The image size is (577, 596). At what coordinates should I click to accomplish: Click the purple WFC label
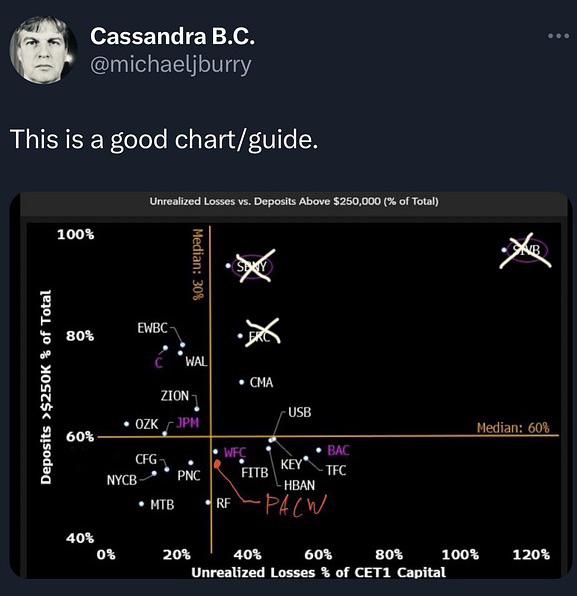[x=235, y=452]
